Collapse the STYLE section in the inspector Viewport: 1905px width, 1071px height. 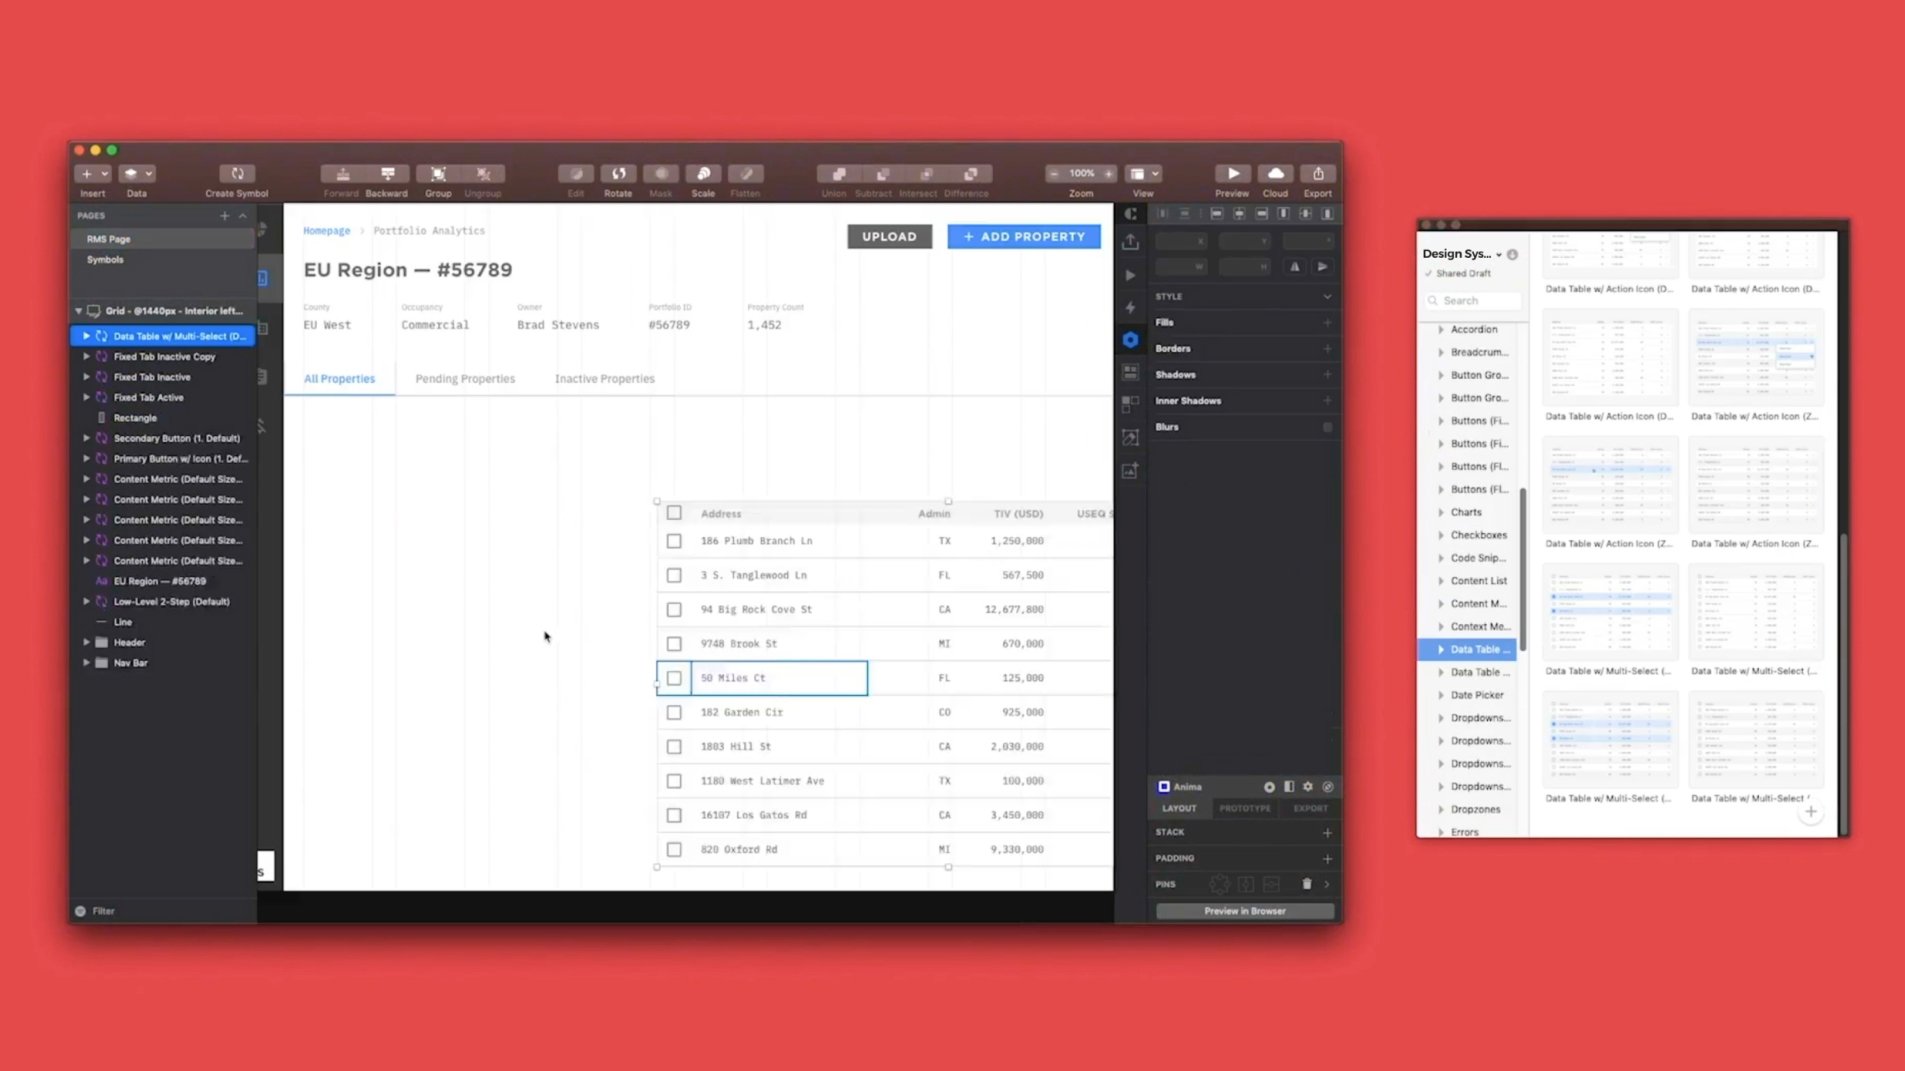(1327, 296)
